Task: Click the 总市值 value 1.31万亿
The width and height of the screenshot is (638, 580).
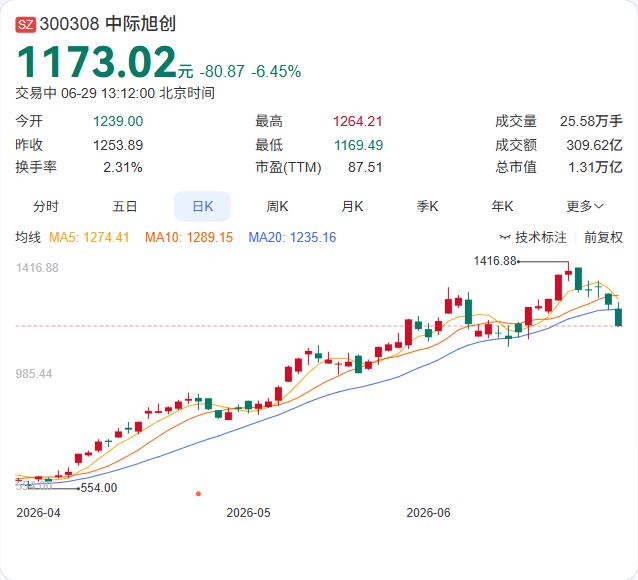Action: tap(595, 167)
